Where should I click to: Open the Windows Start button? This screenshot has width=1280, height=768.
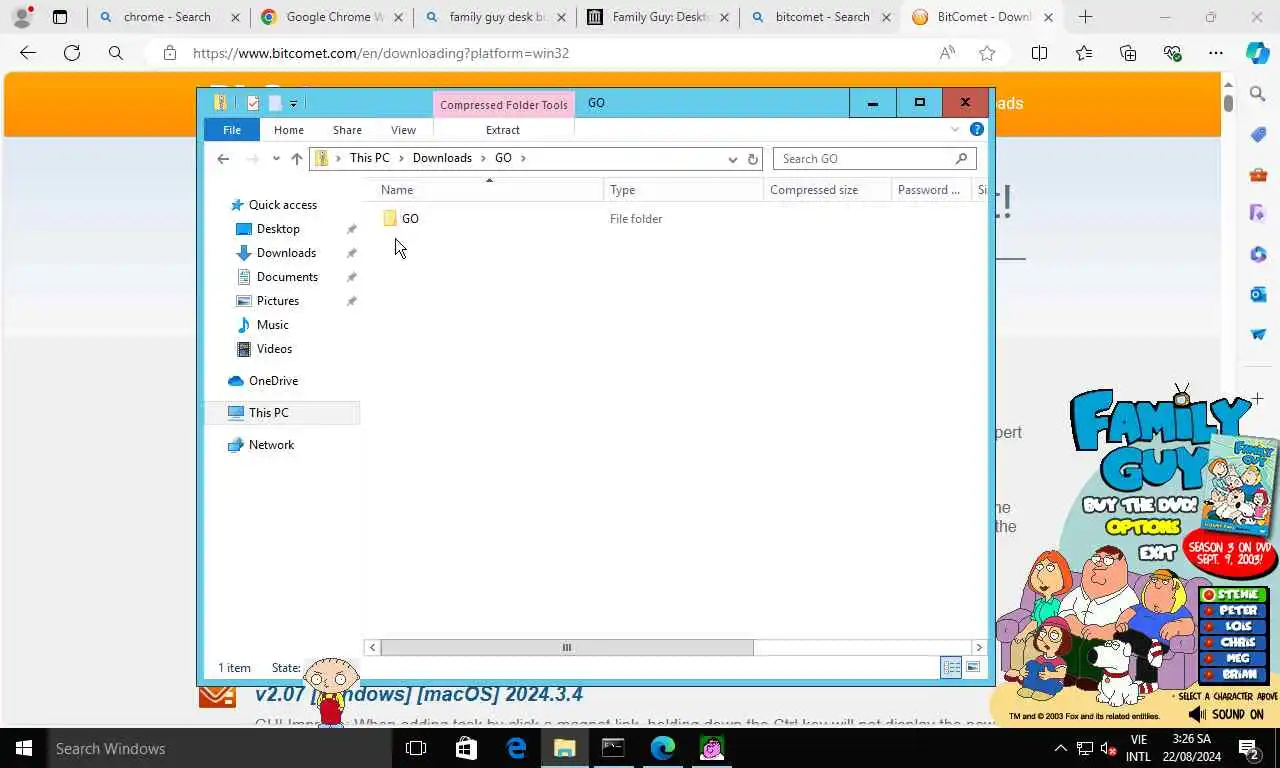coord(23,748)
